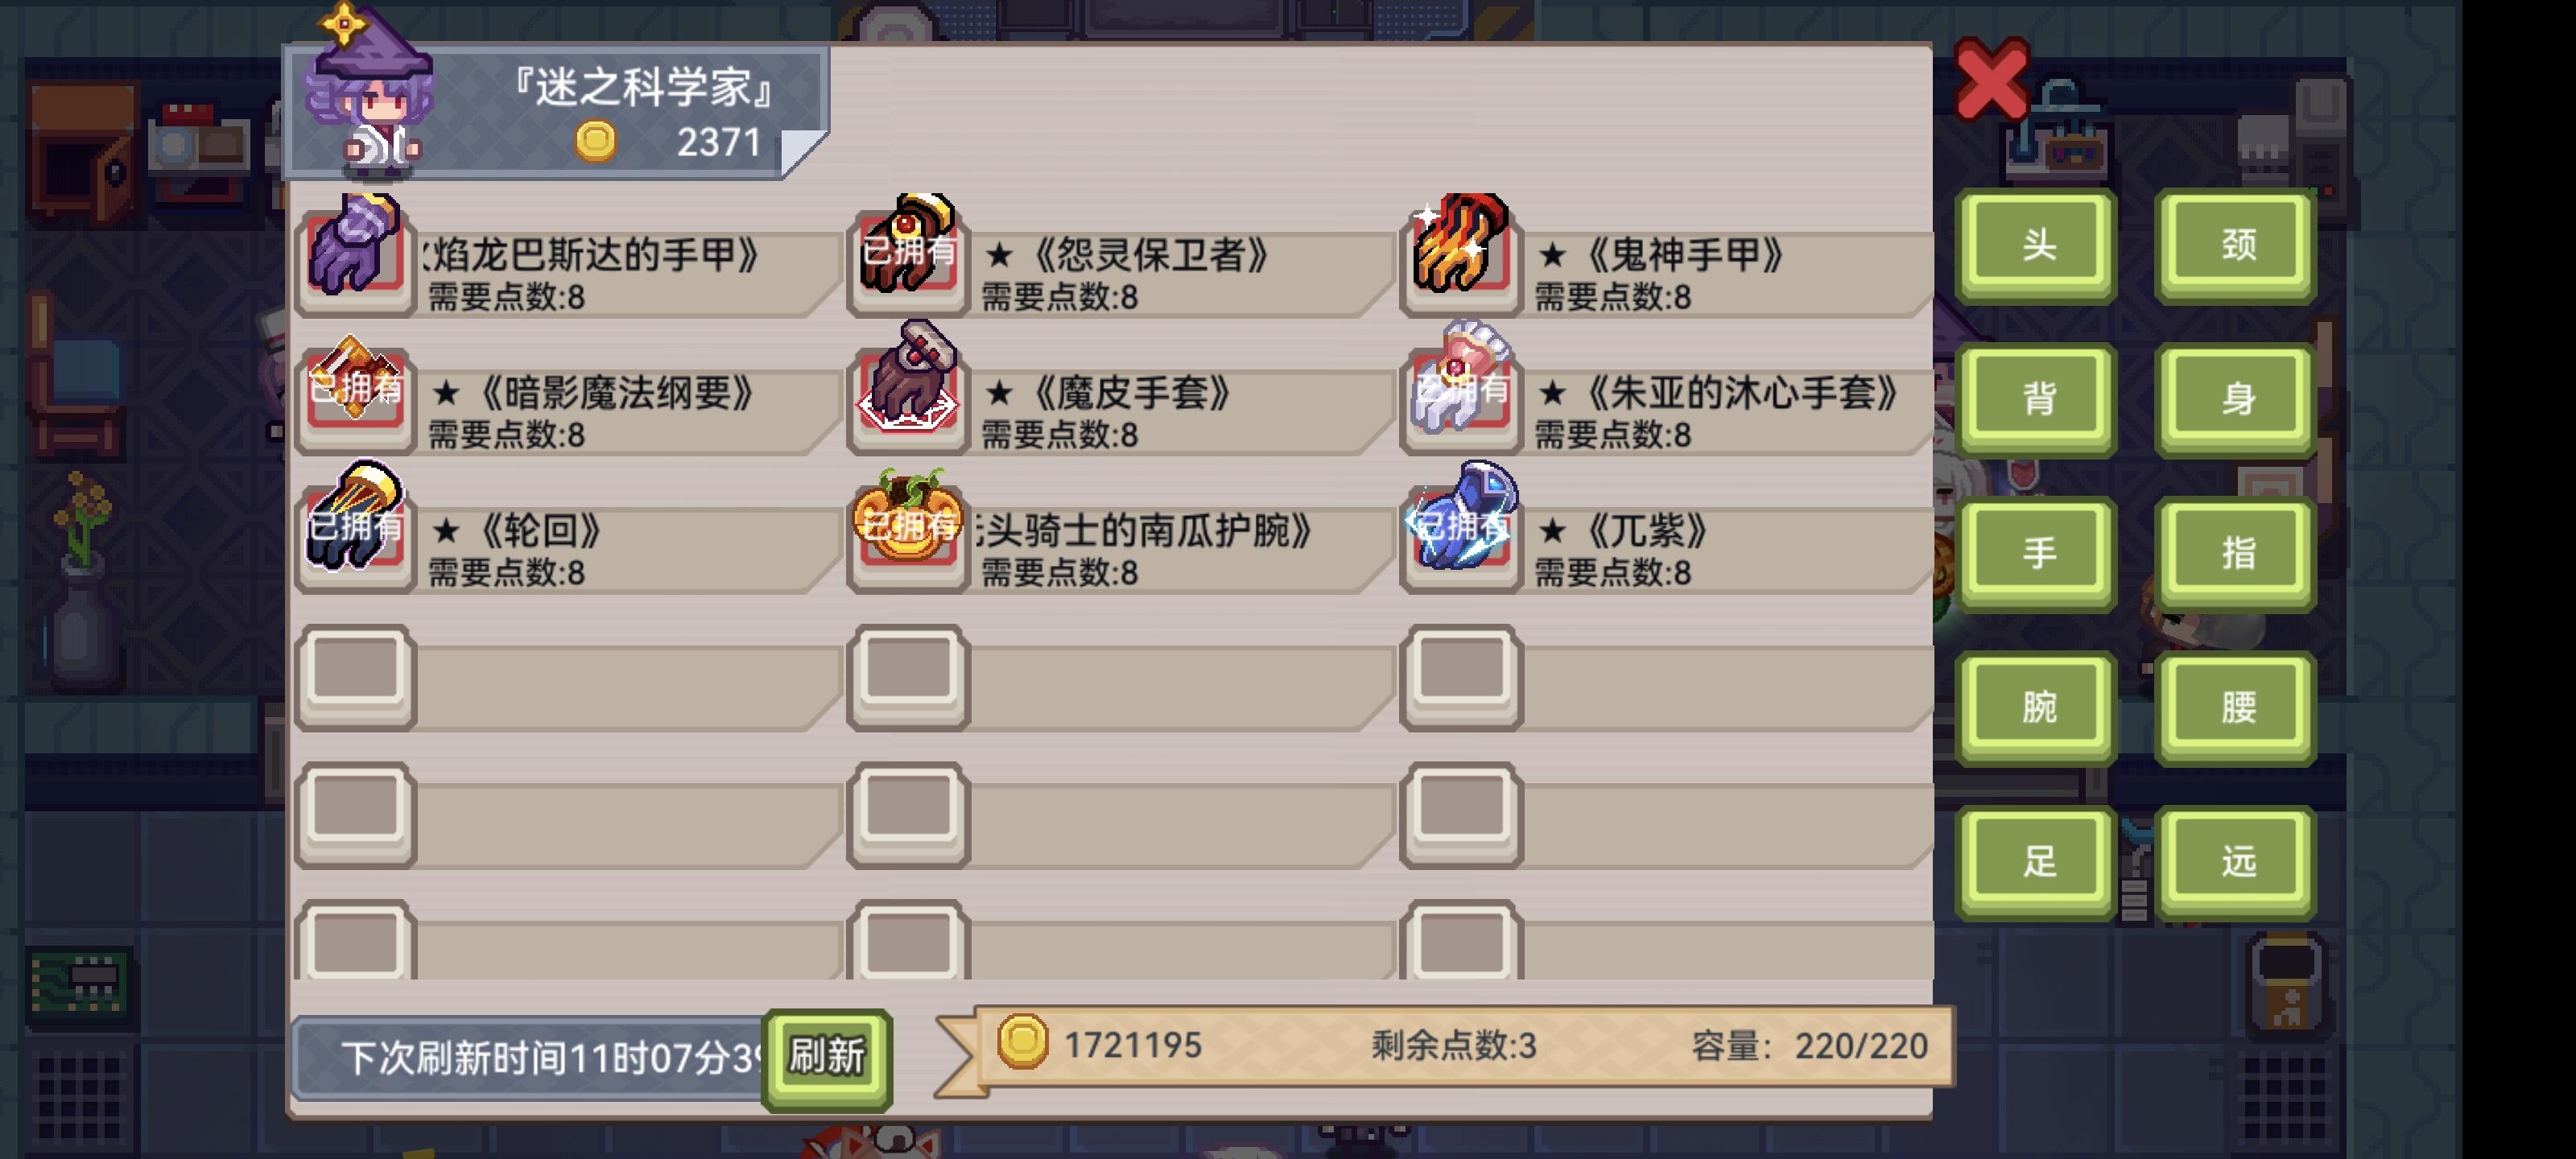2576x1159 pixels.
Task: Open the 背 equipment category
Action: 2037,398
